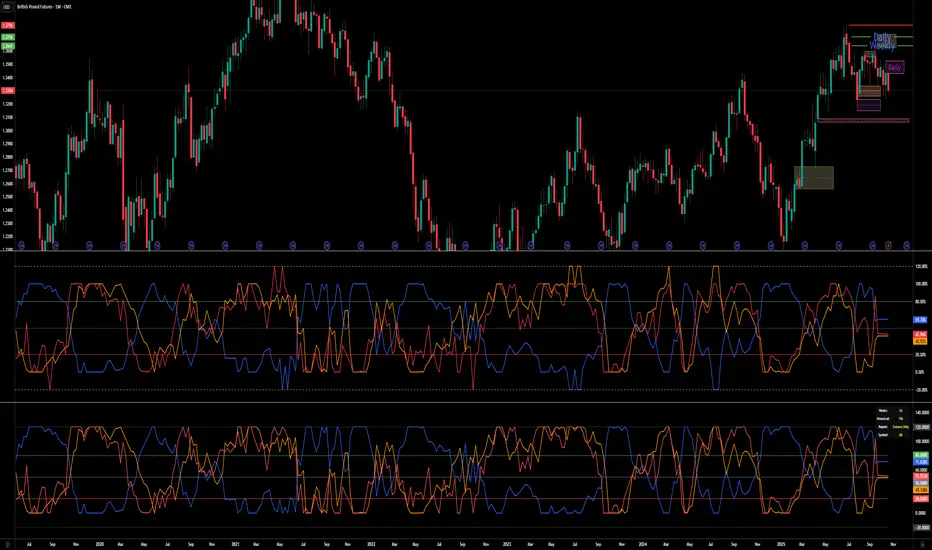Click the 2025 label on time axis
The width and height of the screenshot is (932, 550).
[780, 544]
